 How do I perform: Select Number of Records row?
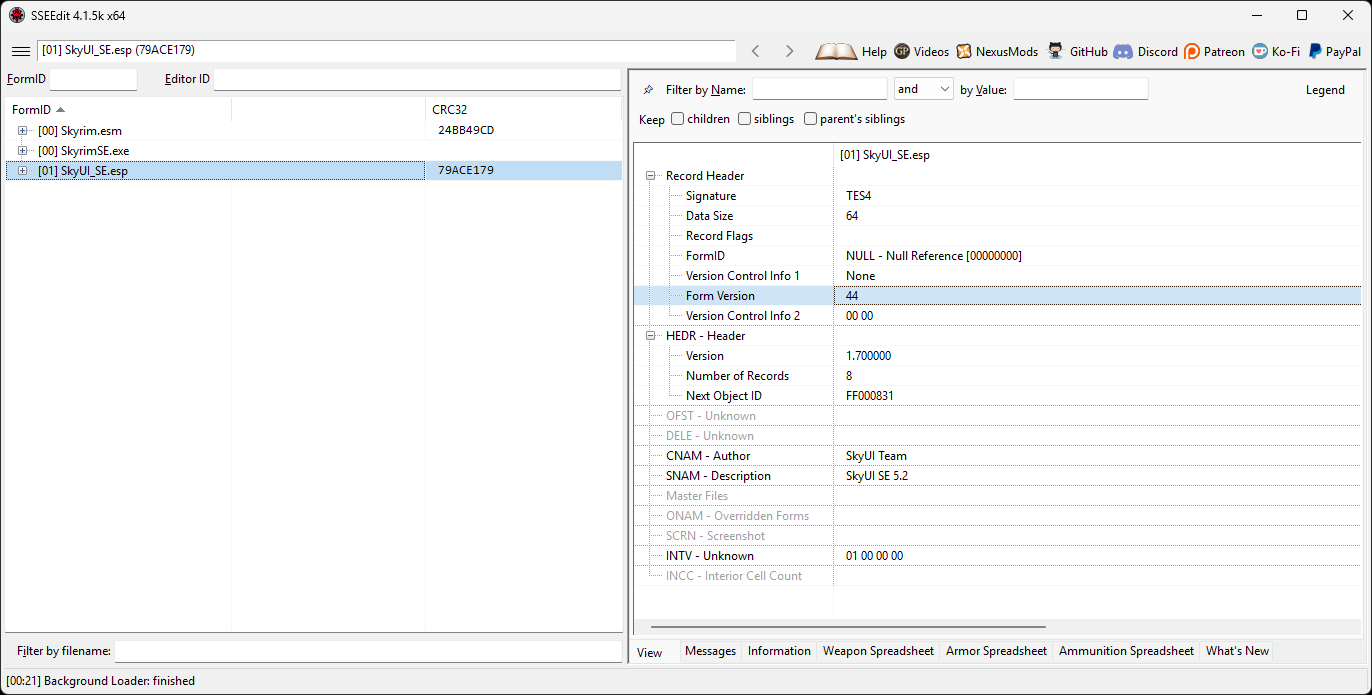(x=997, y=376)
